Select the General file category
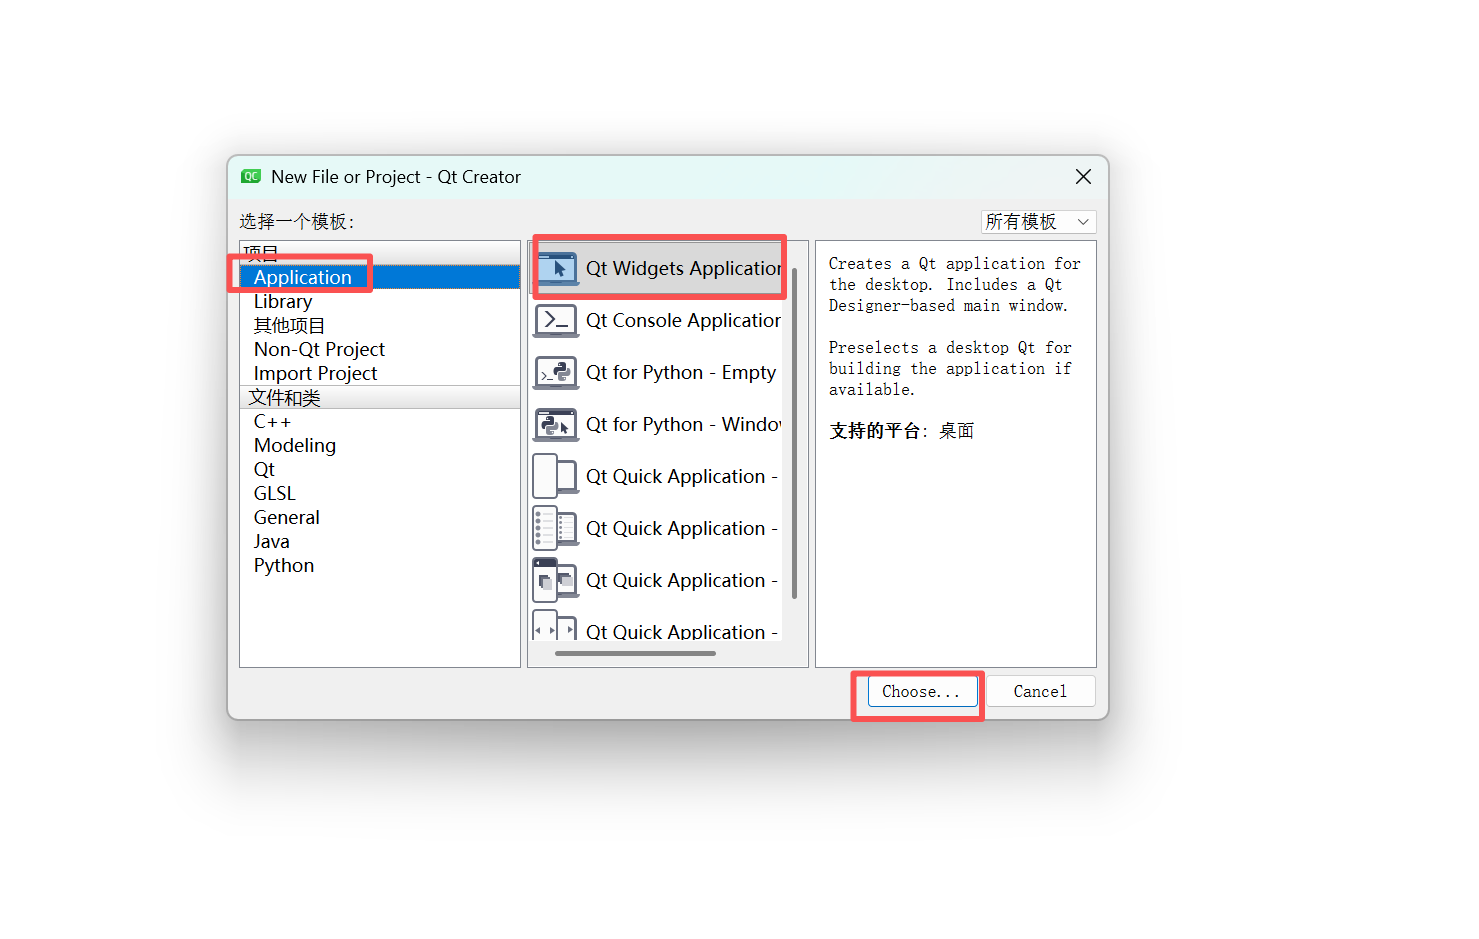Screen dimensions: 1479x939 [x=380, y=517]
